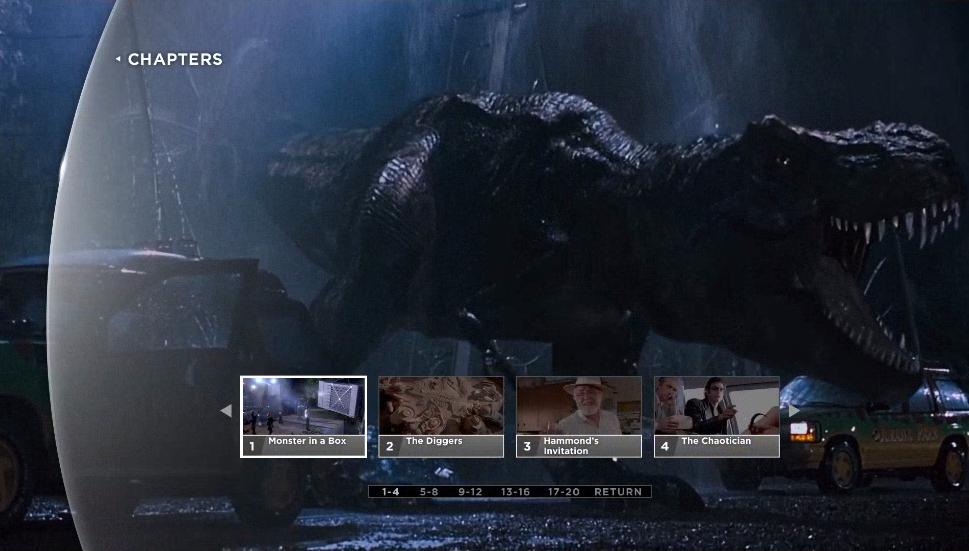Jump to chapters 1-4 page
This screenshot has width=969, height=551.
(x=390, y=492)
